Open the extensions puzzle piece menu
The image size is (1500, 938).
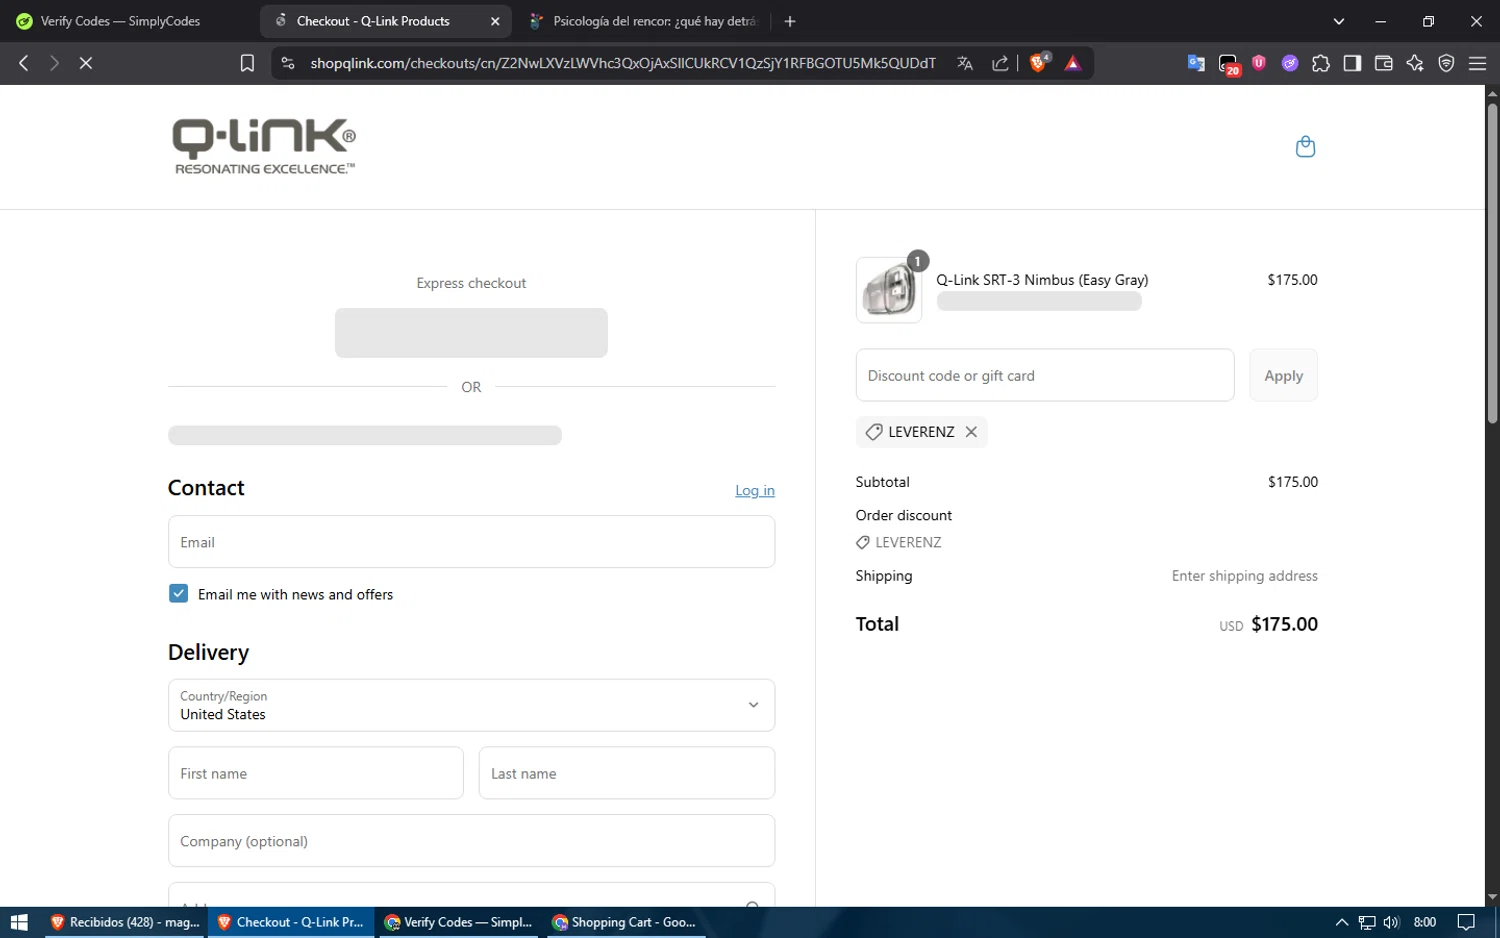[1321, 63]
